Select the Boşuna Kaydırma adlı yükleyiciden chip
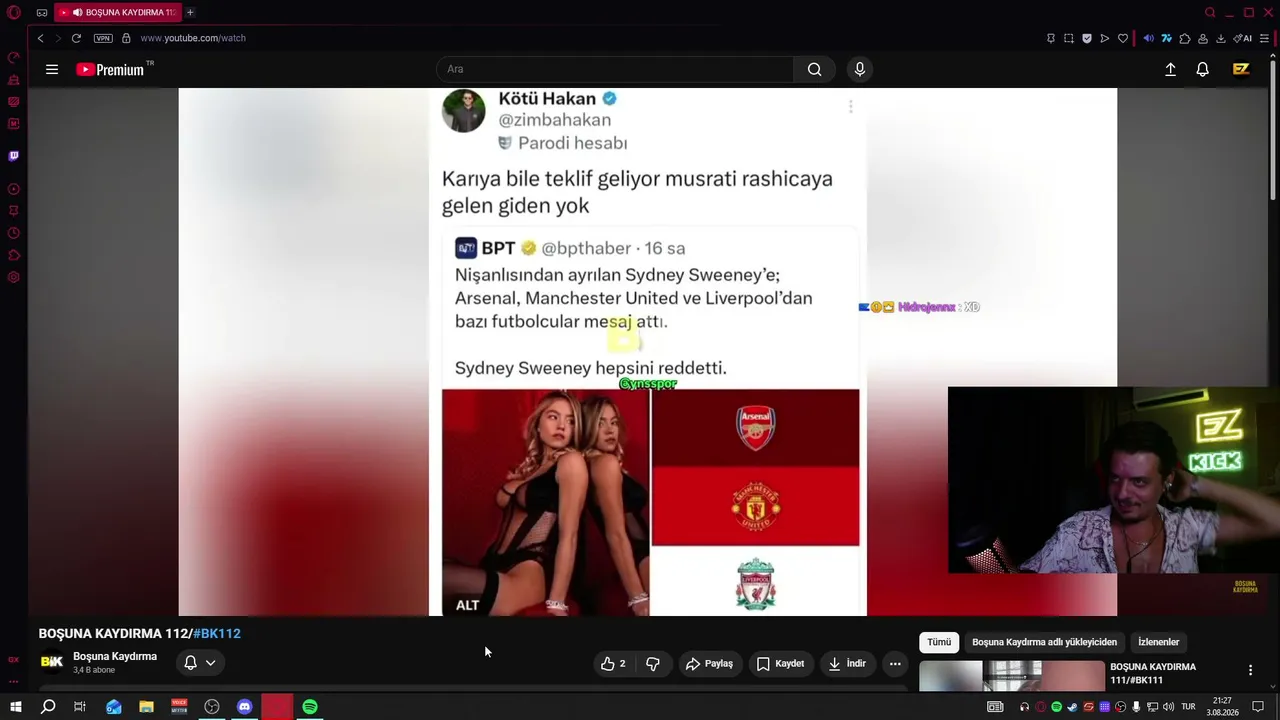1280x720 pixels. pyautogui.click(x=1044, y=642)
